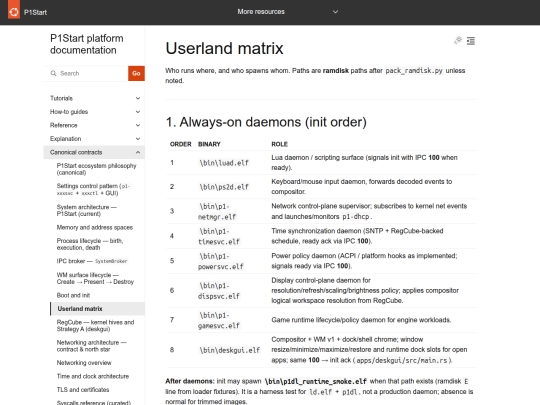This screenshot has height=405, width=540.
Task: Open Networking architecture contract page
Action: pyautogui.click(x=92, y=346)
